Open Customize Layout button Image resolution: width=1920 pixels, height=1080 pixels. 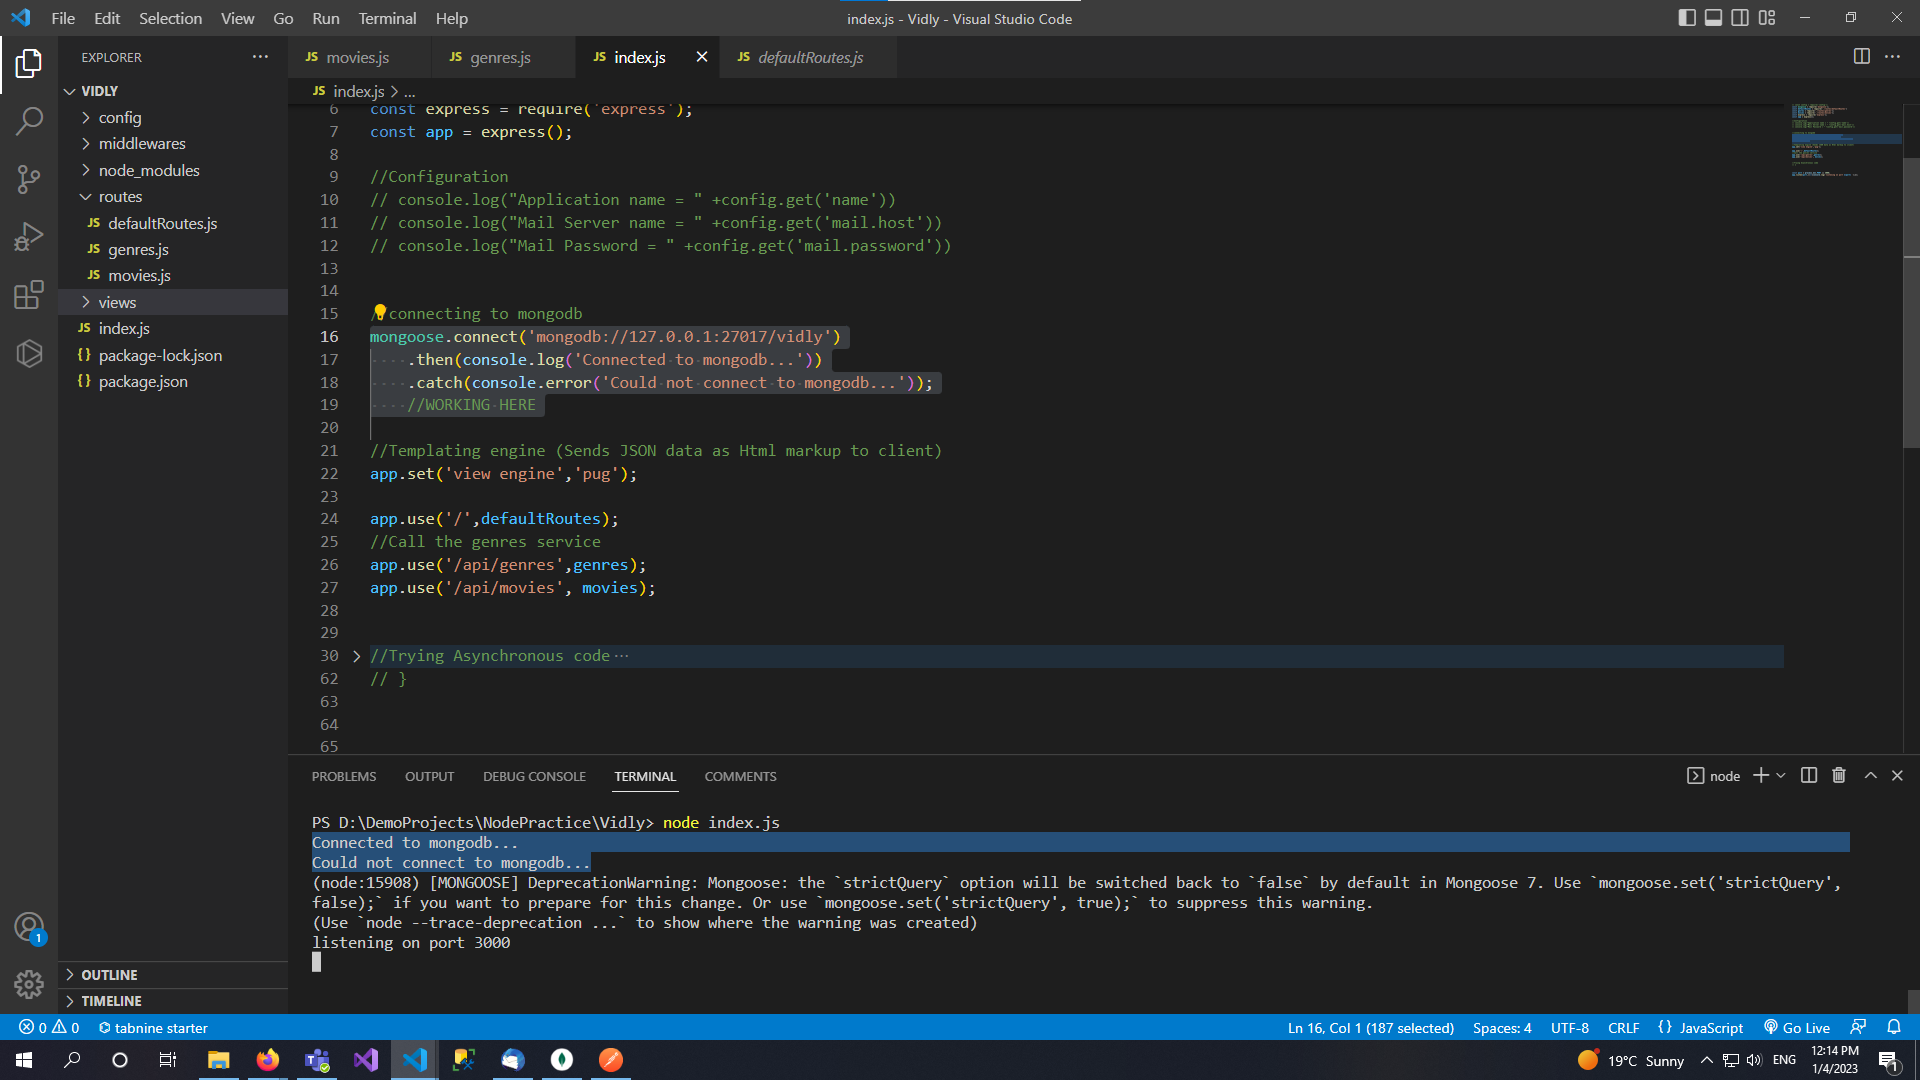[x=1767, y=18]
